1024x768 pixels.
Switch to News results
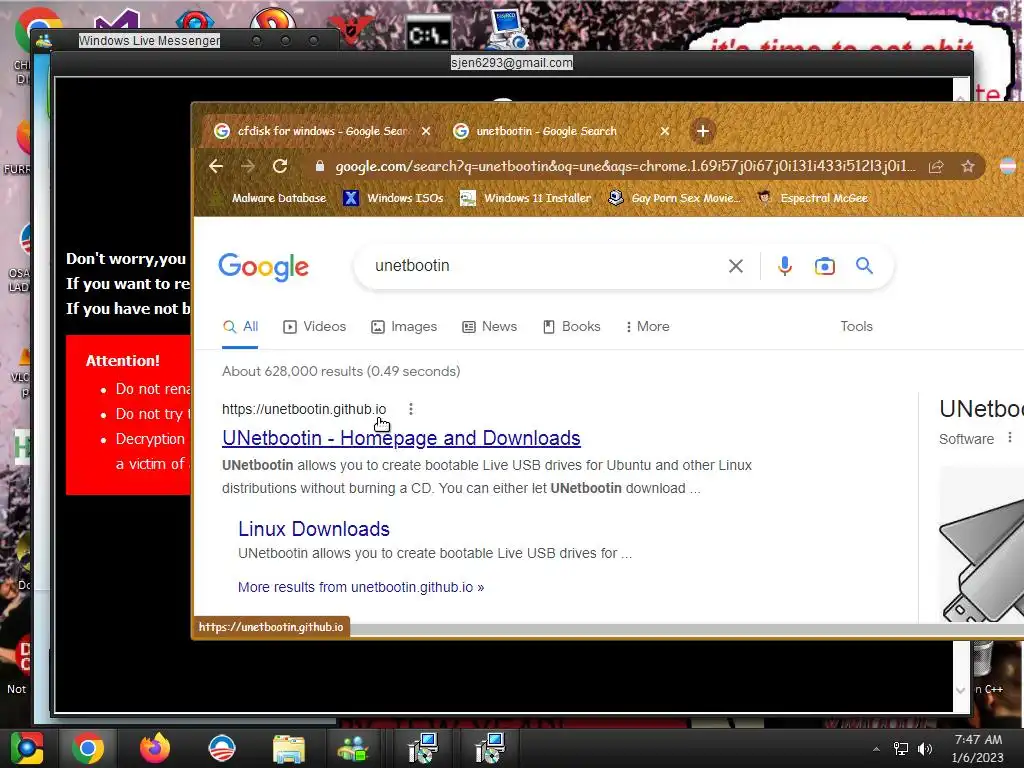click(489, 327)
